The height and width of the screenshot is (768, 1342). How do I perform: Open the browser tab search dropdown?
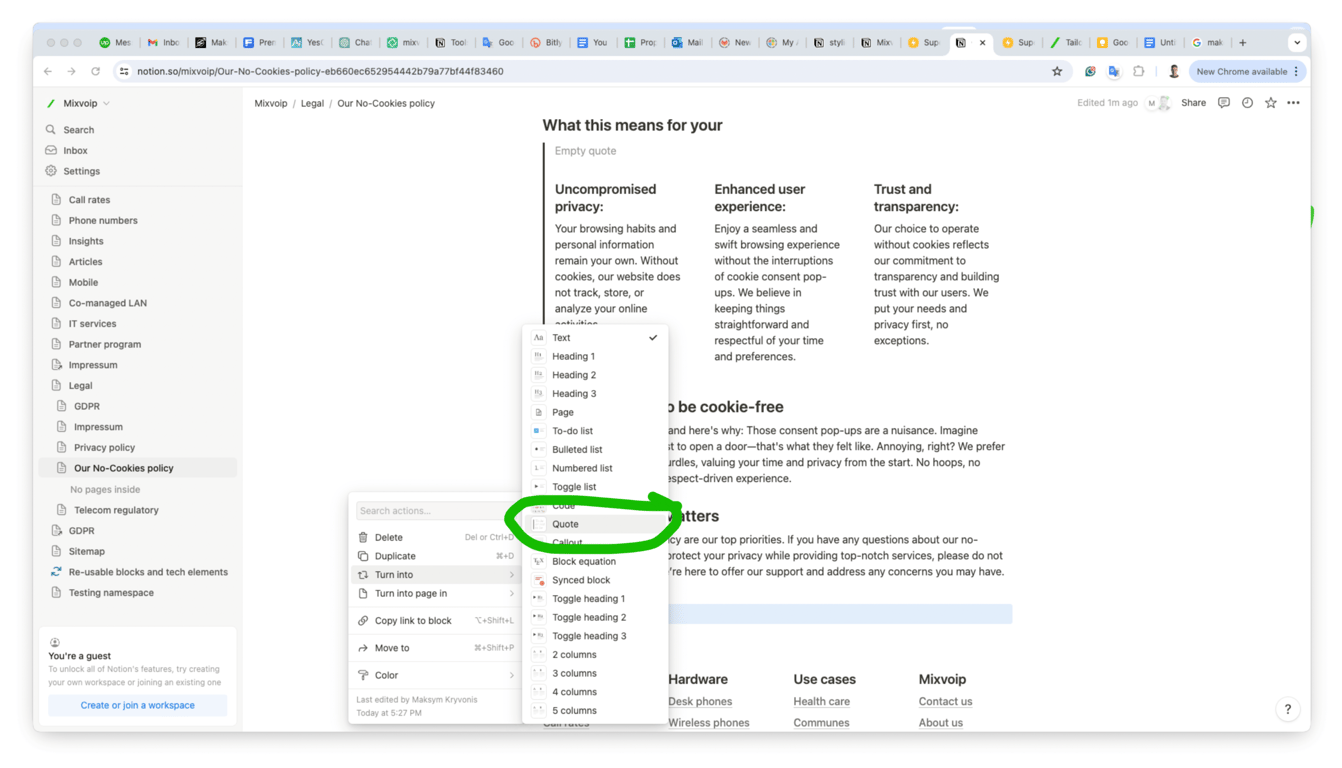pos(1297,43)
